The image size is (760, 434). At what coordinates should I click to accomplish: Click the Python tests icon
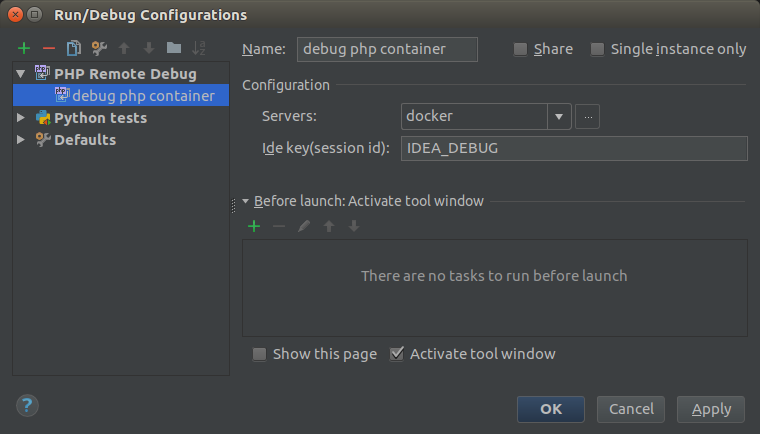click(x=43, y=117)
